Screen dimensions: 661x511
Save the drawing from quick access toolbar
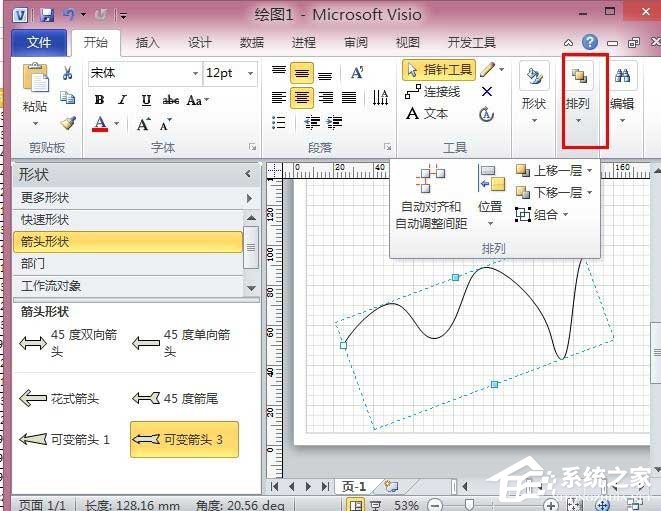coord(47,16)
